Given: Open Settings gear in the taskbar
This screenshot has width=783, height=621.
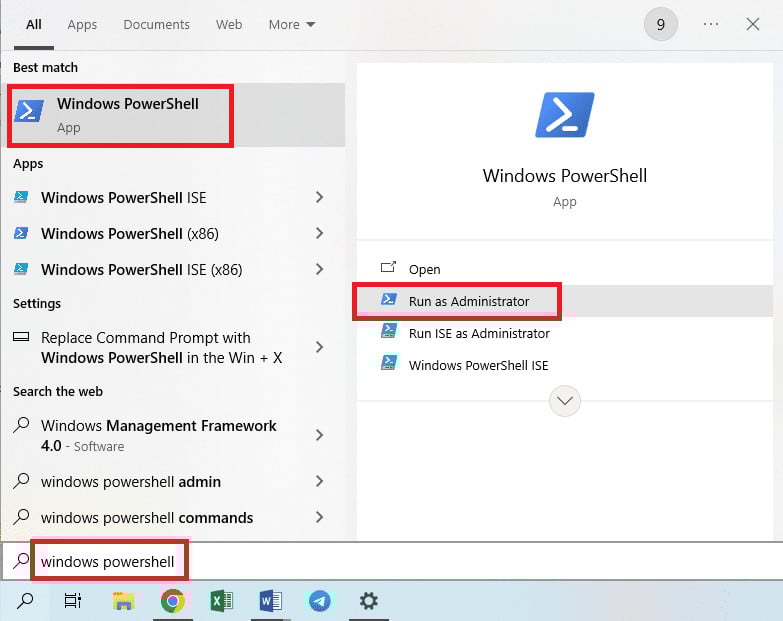Looking at the screenshot, I should tap(369, 601).
